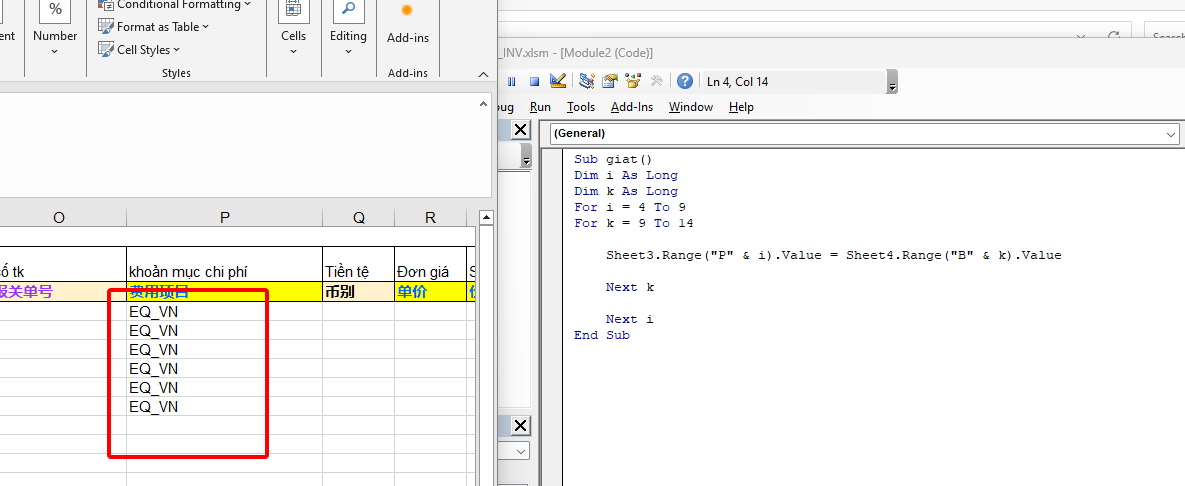1185x486 pixels.
Task: Click the 'For i = 4 To 9' line
Action: (630, 207)
